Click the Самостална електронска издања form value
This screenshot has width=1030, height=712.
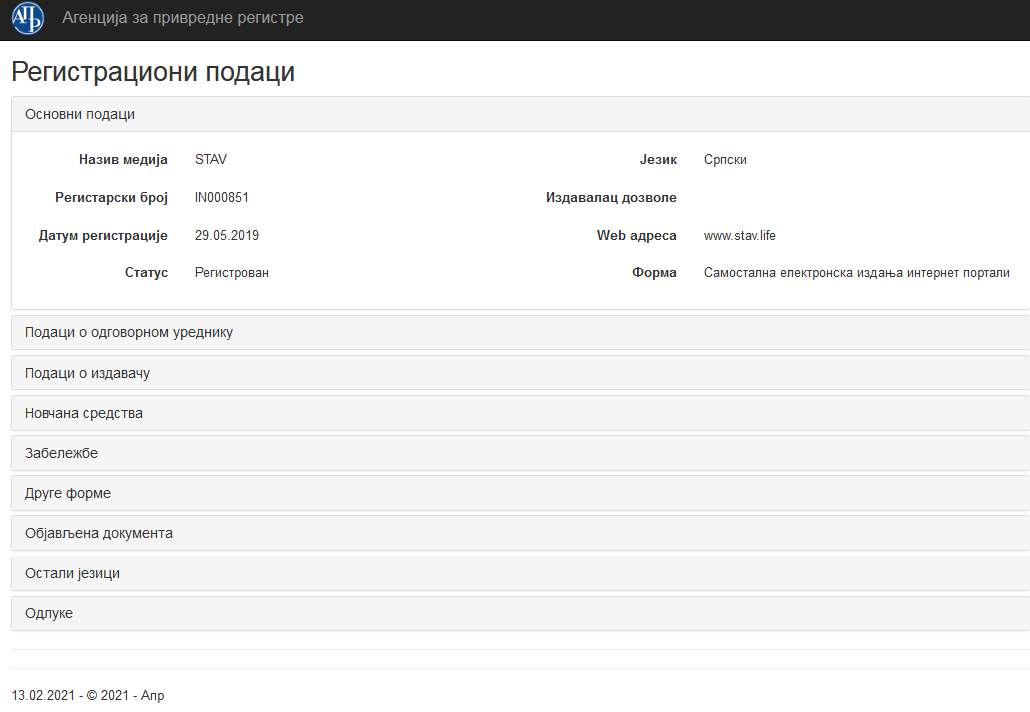856,273
